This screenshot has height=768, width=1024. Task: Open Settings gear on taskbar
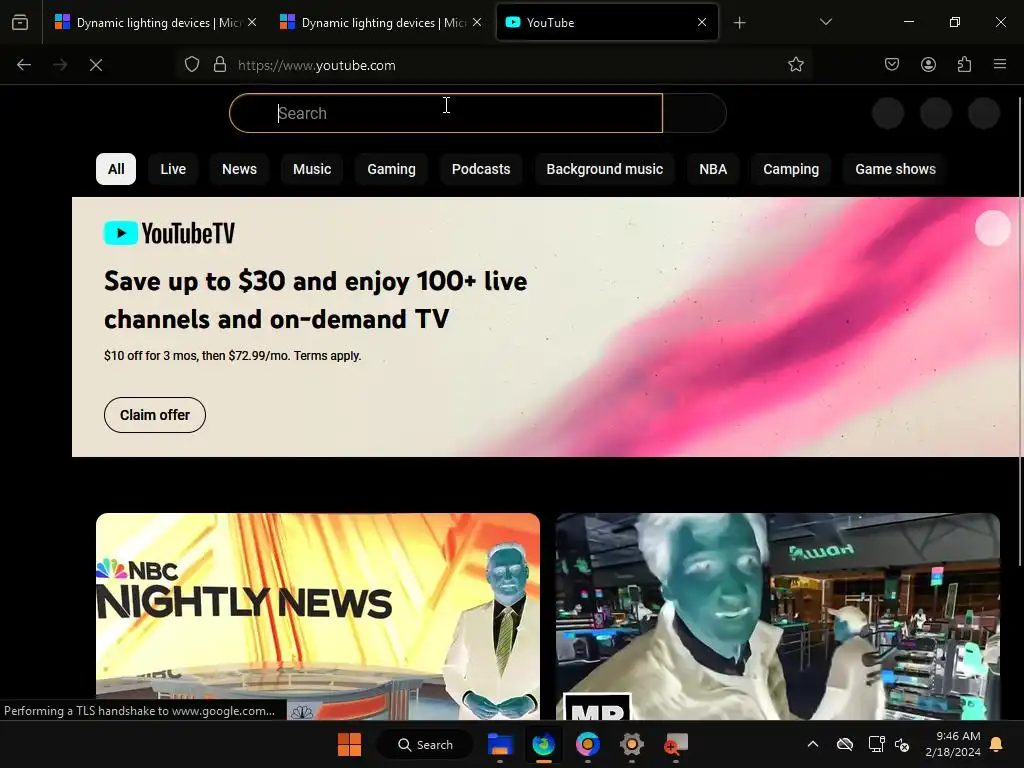pos(632,744)
